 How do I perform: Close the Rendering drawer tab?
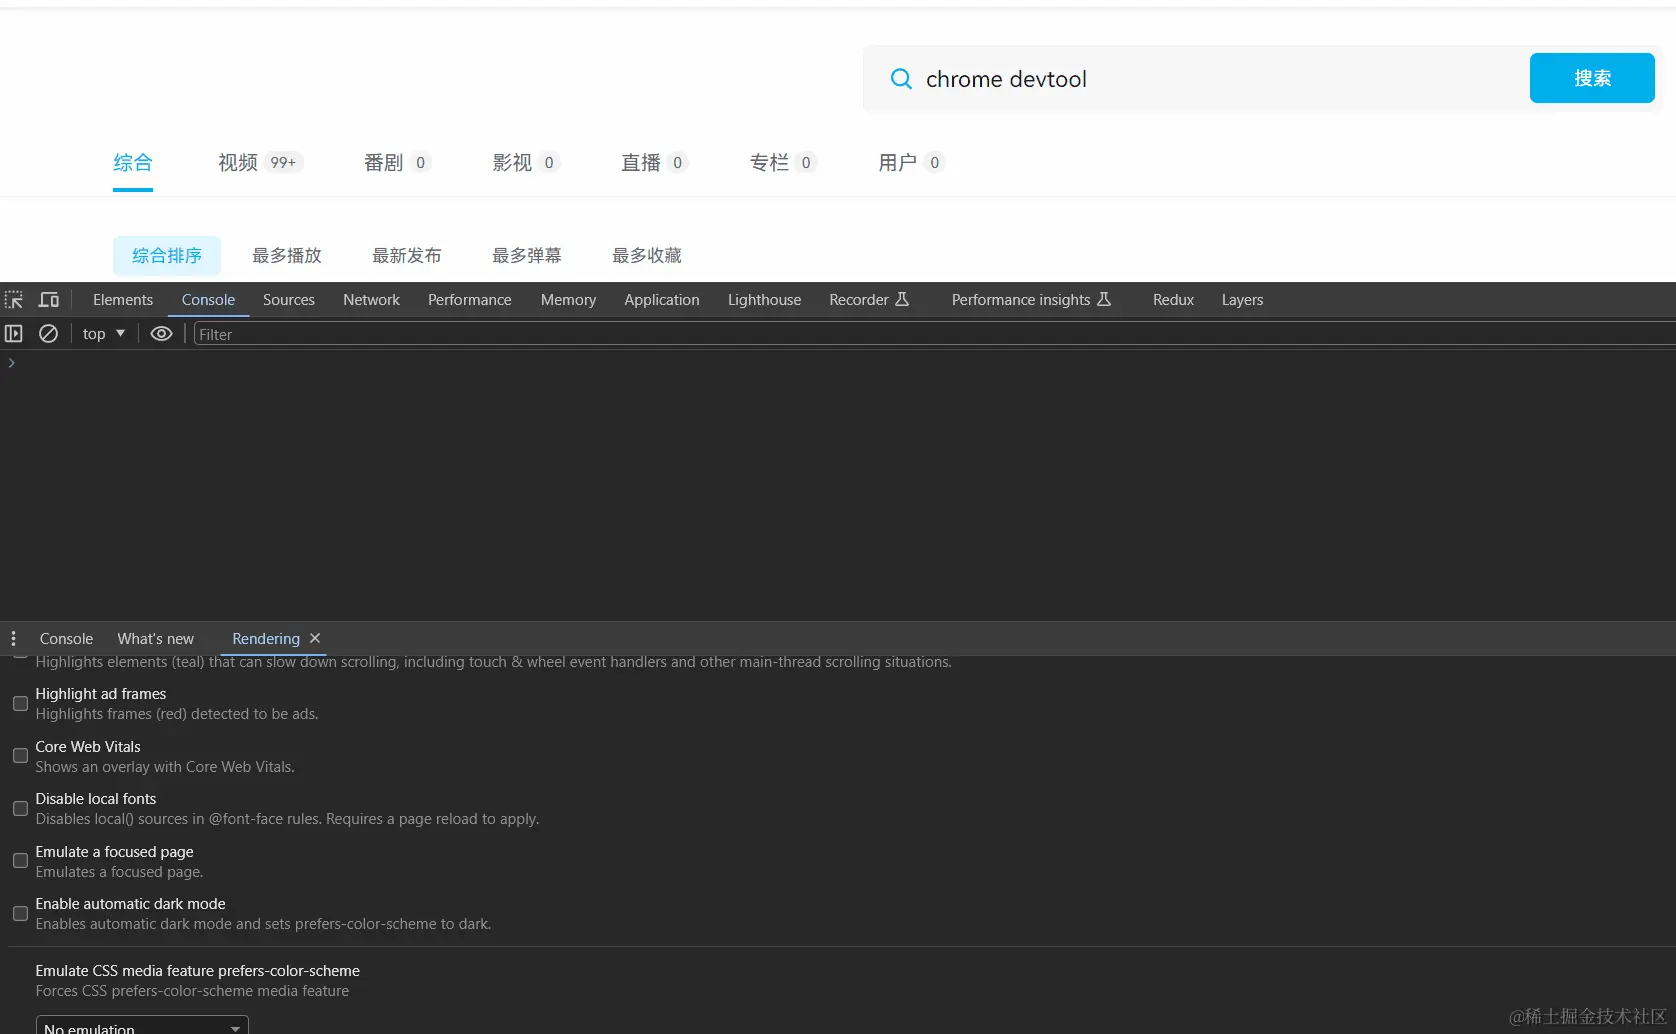click(x=315, y=638)
